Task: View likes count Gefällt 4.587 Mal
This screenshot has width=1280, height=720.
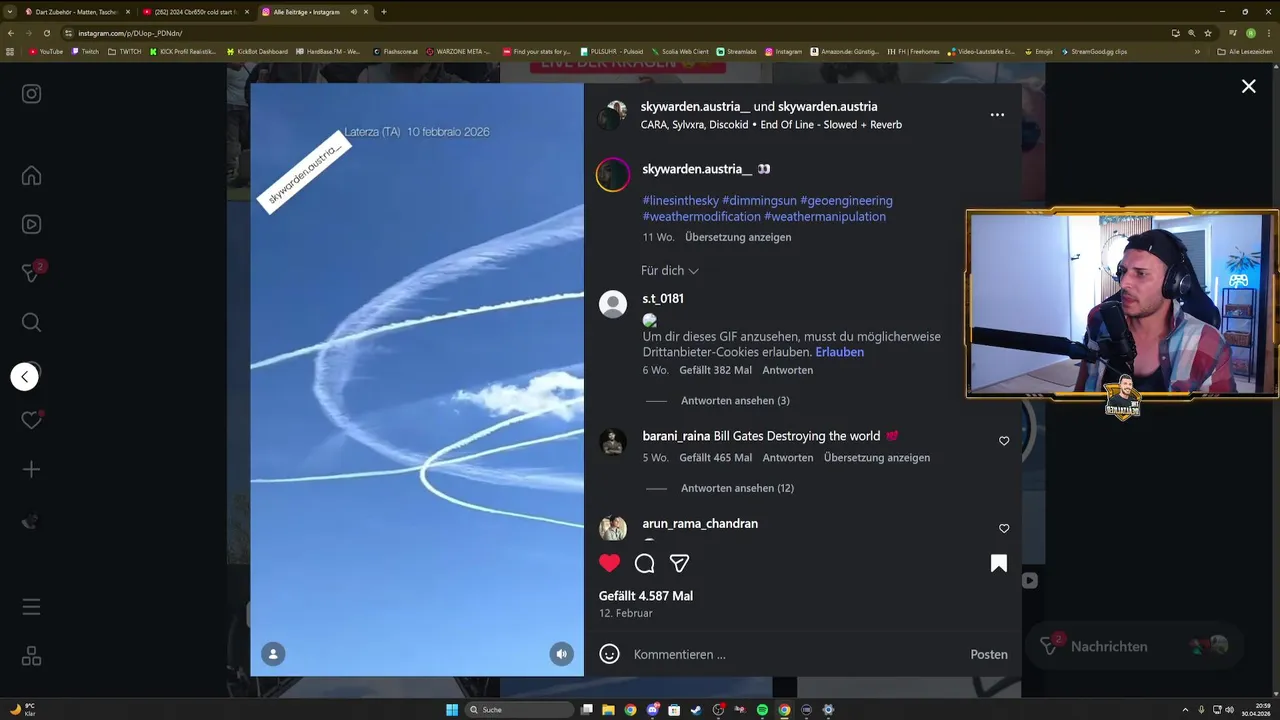Action: coord(646,596)
